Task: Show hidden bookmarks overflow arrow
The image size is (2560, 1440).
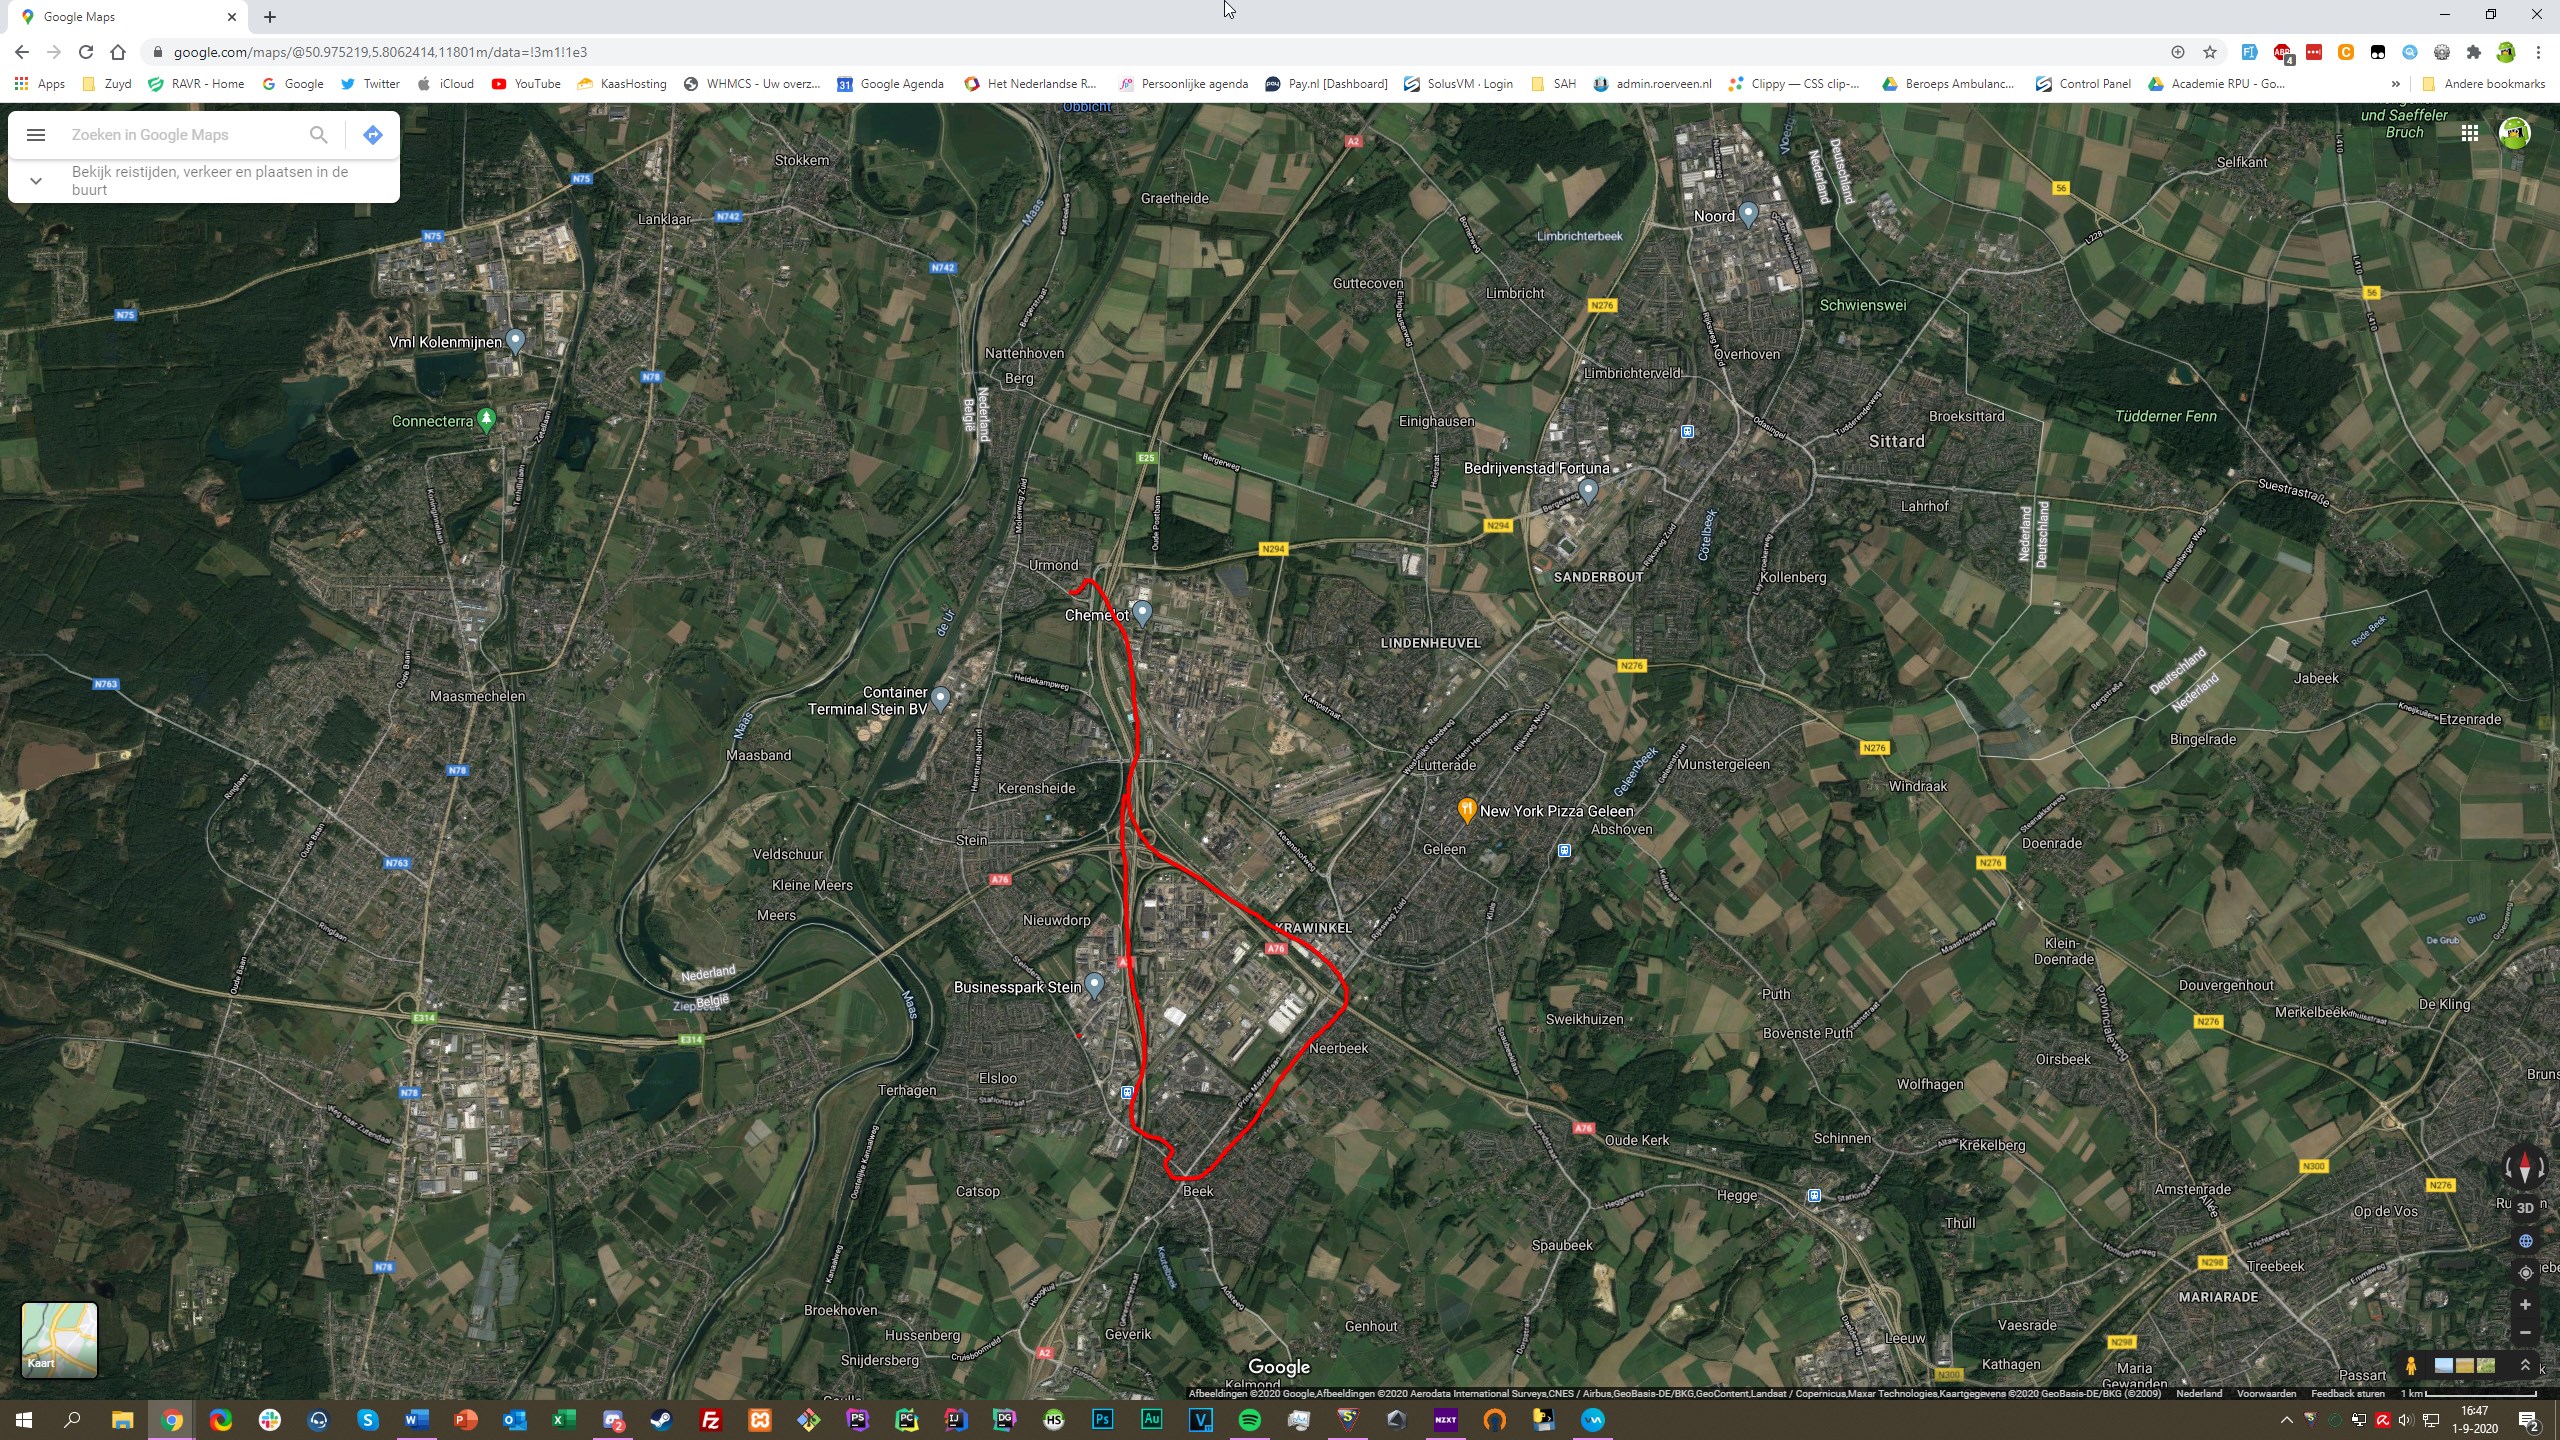Action: (2395, 84)
